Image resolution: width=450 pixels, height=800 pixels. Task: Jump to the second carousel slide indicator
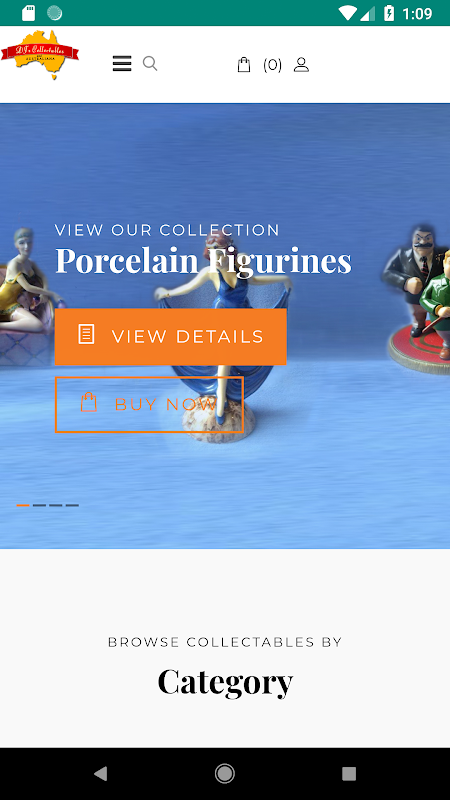39,505
